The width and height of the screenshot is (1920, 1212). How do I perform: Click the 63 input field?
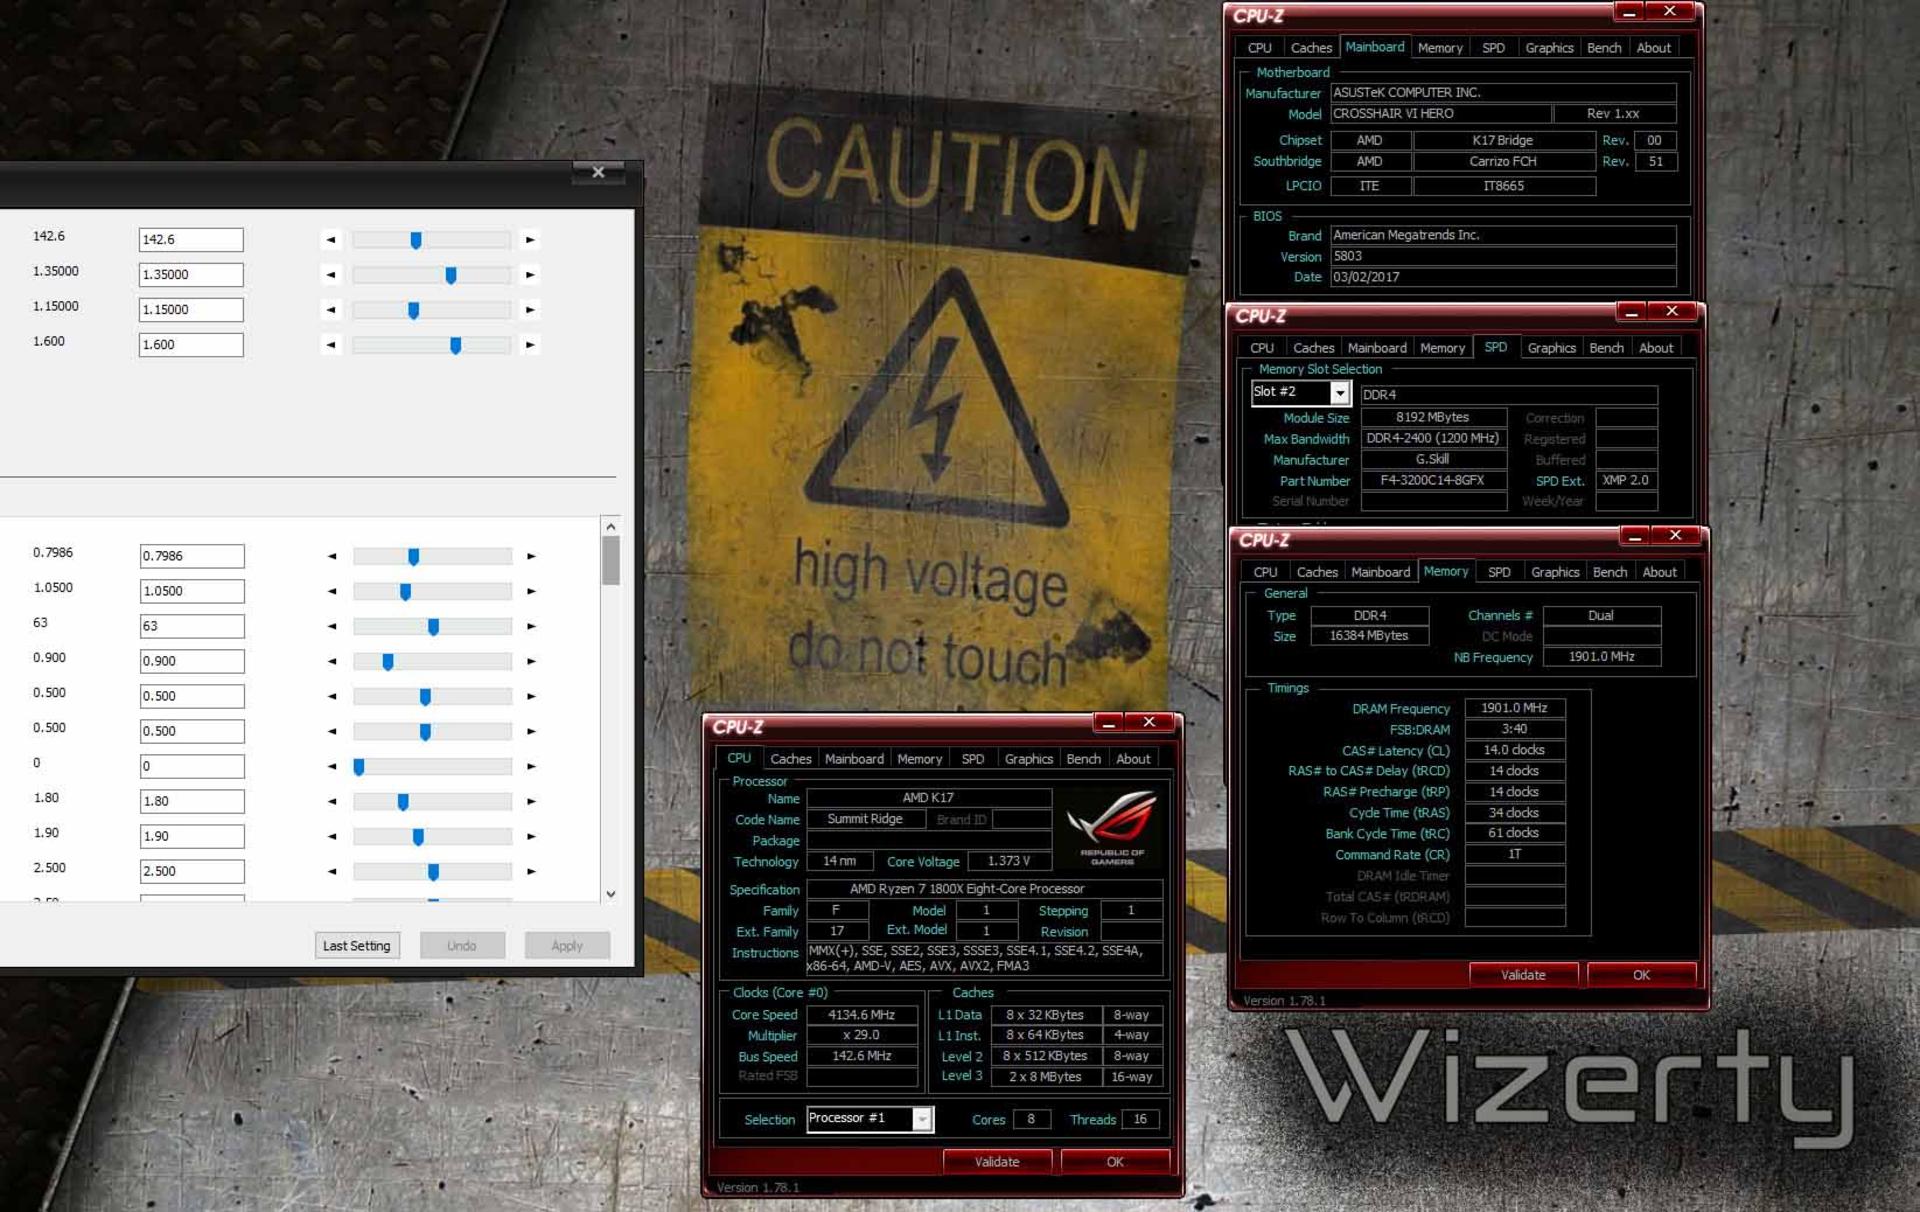(x=192, y=626)
